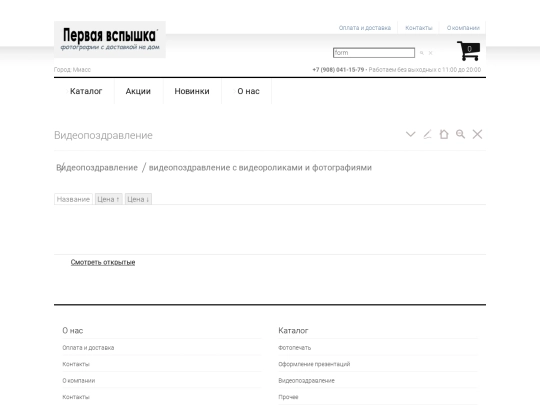Open О компании top header link
The image size is (540, 405).
pos(463,28)
